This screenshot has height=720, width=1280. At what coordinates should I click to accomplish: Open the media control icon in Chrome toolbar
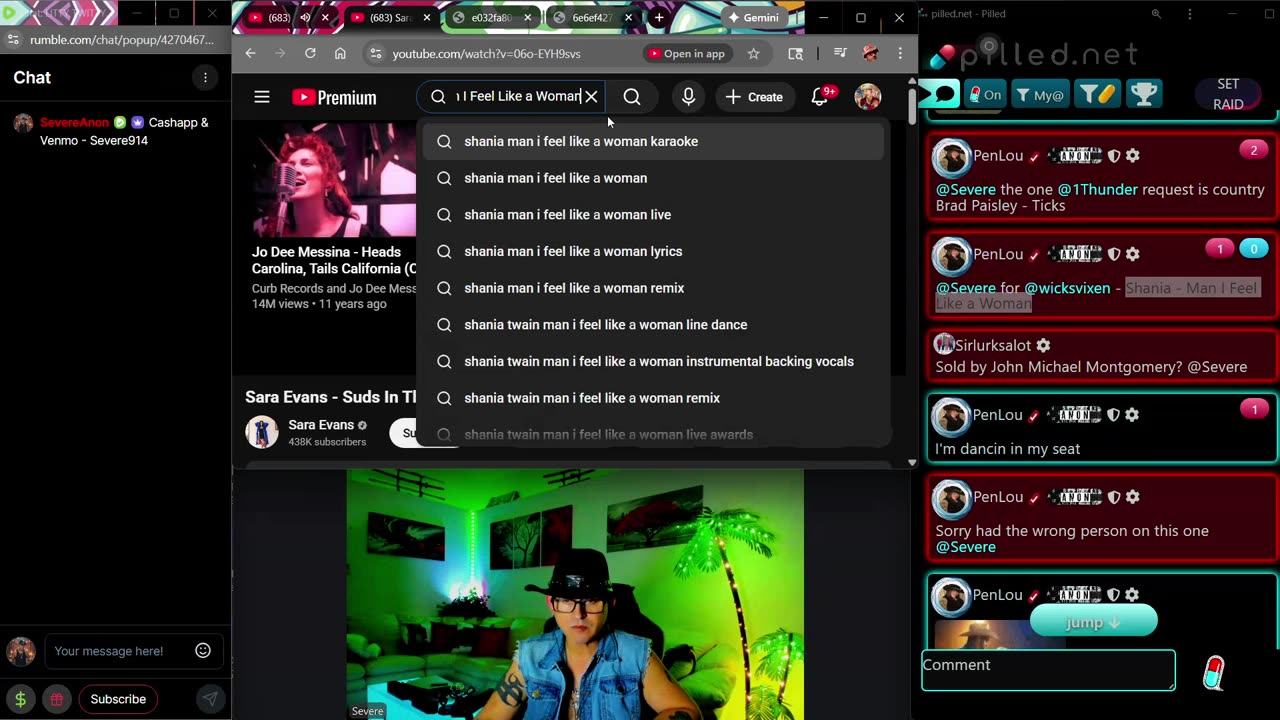840,54
